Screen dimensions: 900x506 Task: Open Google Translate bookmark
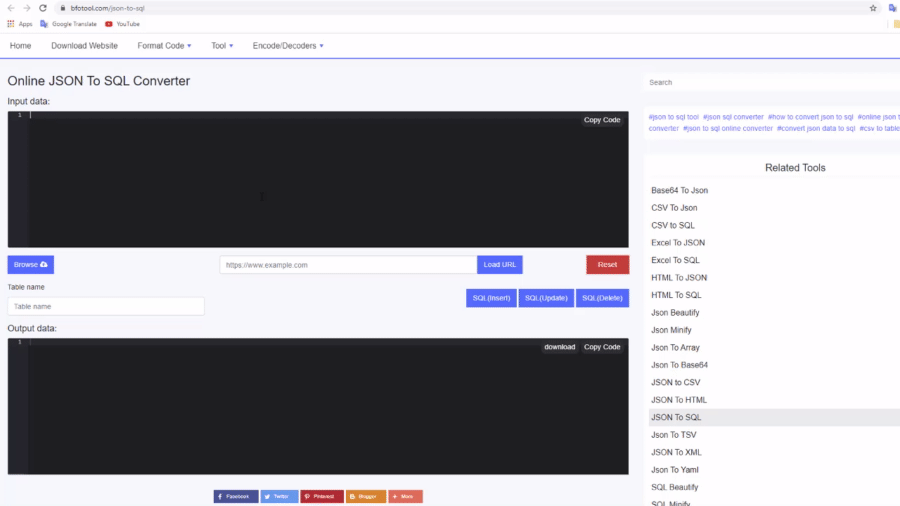click(69, 23)
